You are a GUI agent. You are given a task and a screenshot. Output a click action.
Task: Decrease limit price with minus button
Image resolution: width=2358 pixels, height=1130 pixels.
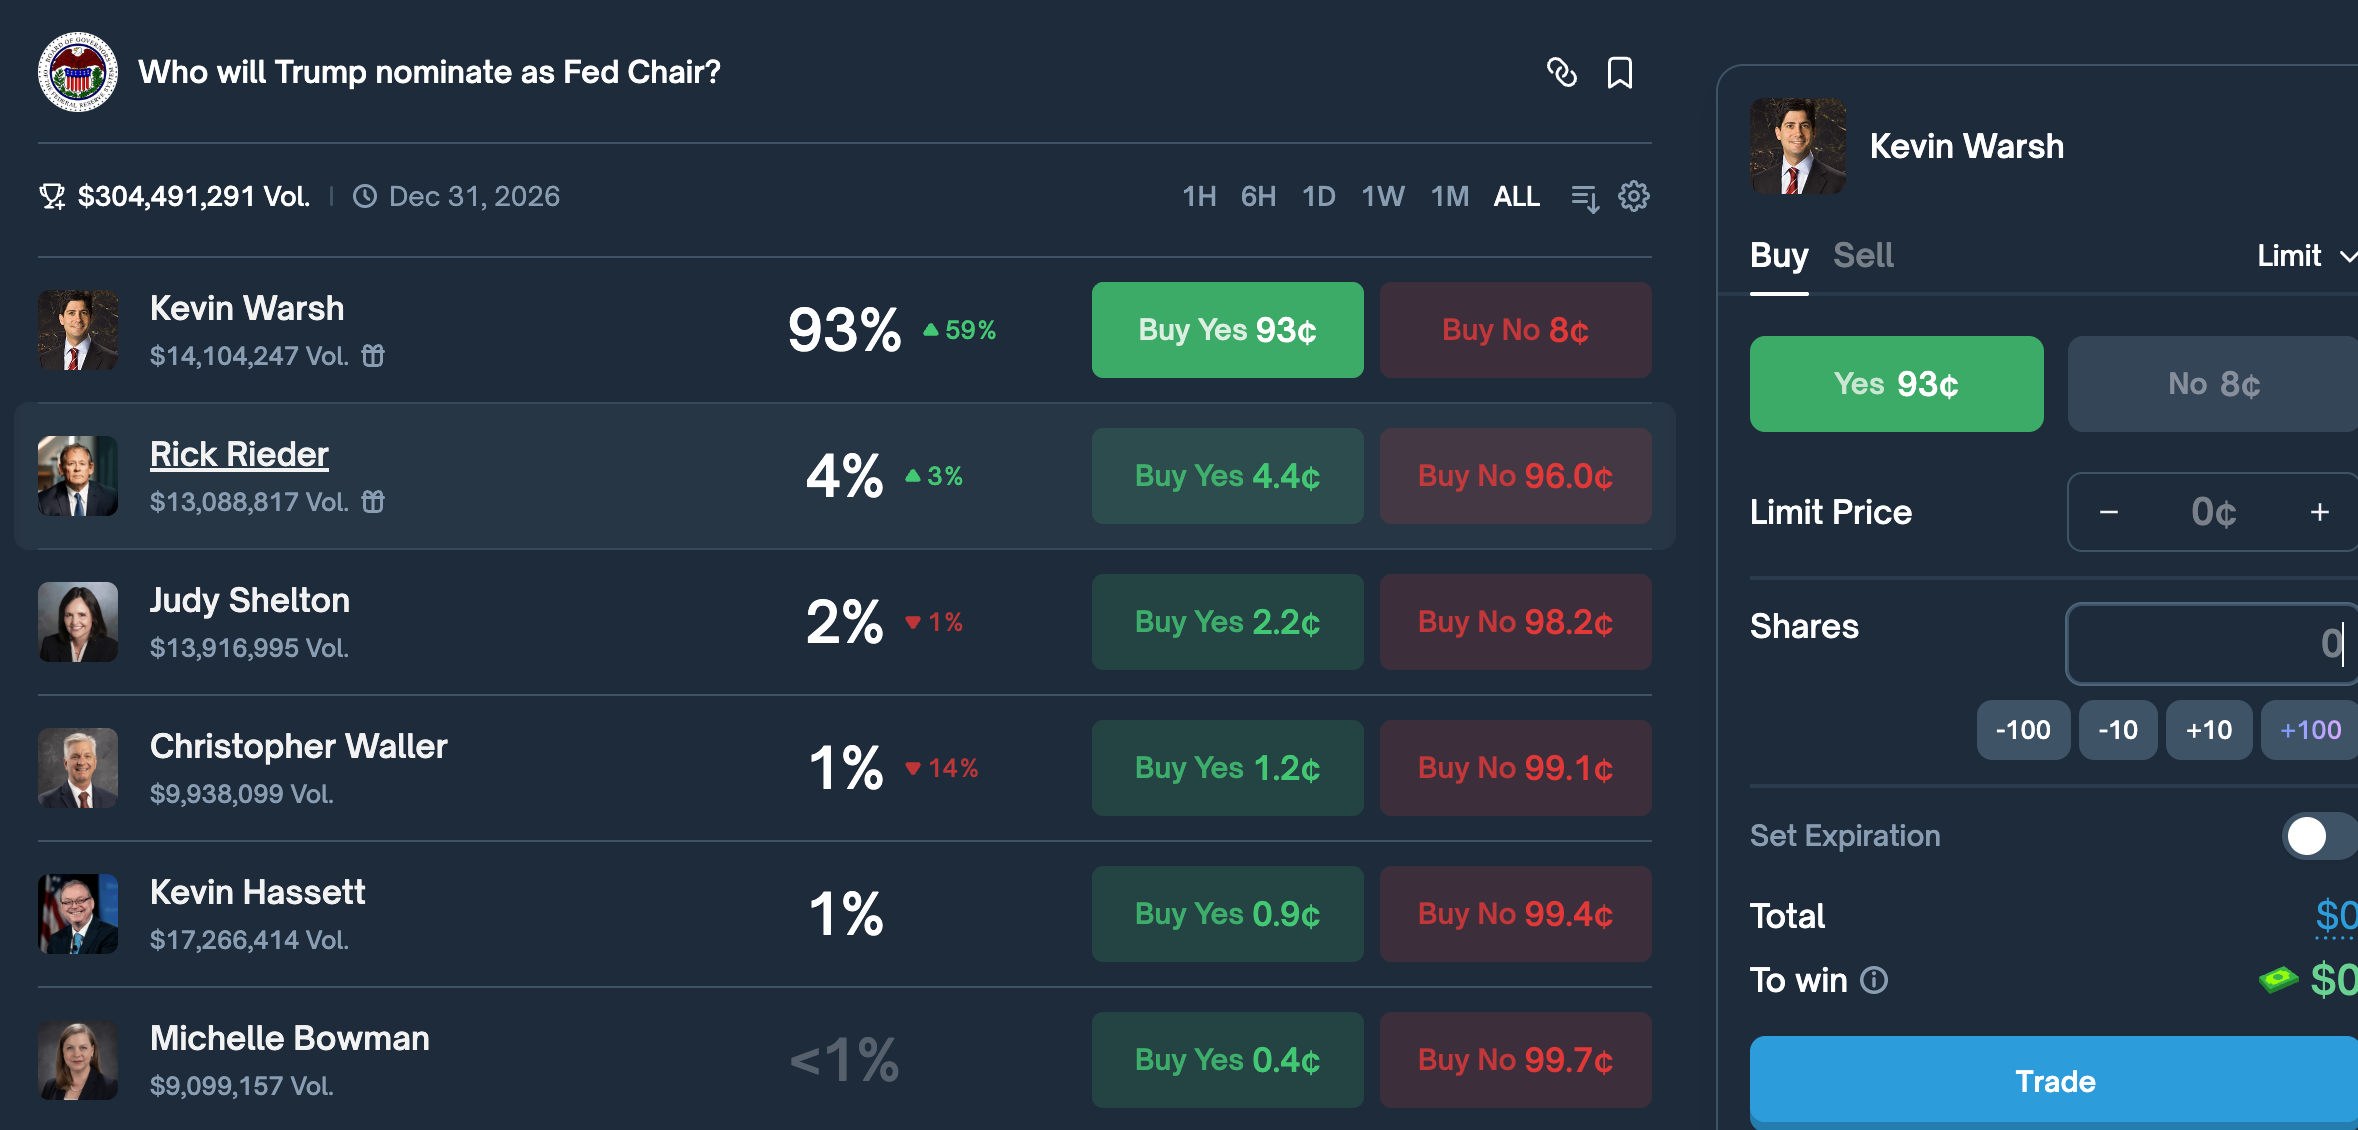point(2109,512)
